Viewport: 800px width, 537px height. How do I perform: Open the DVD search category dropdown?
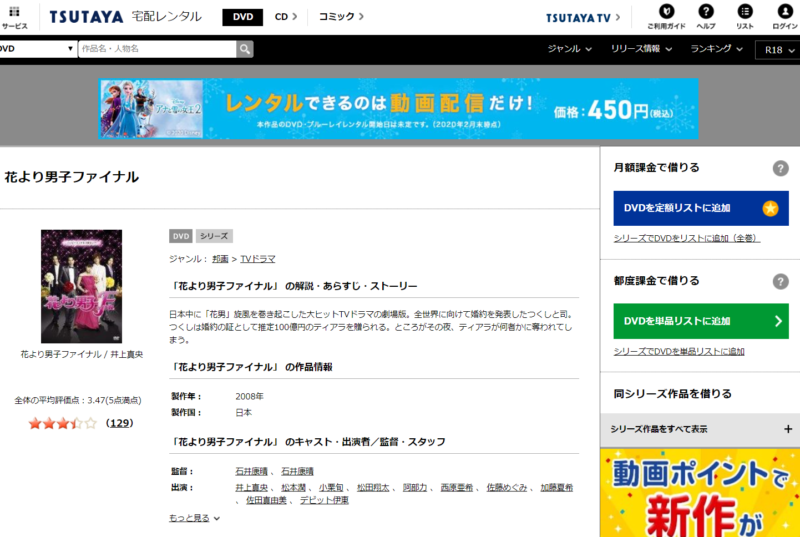pyautogui.click(x=37, y=49)
